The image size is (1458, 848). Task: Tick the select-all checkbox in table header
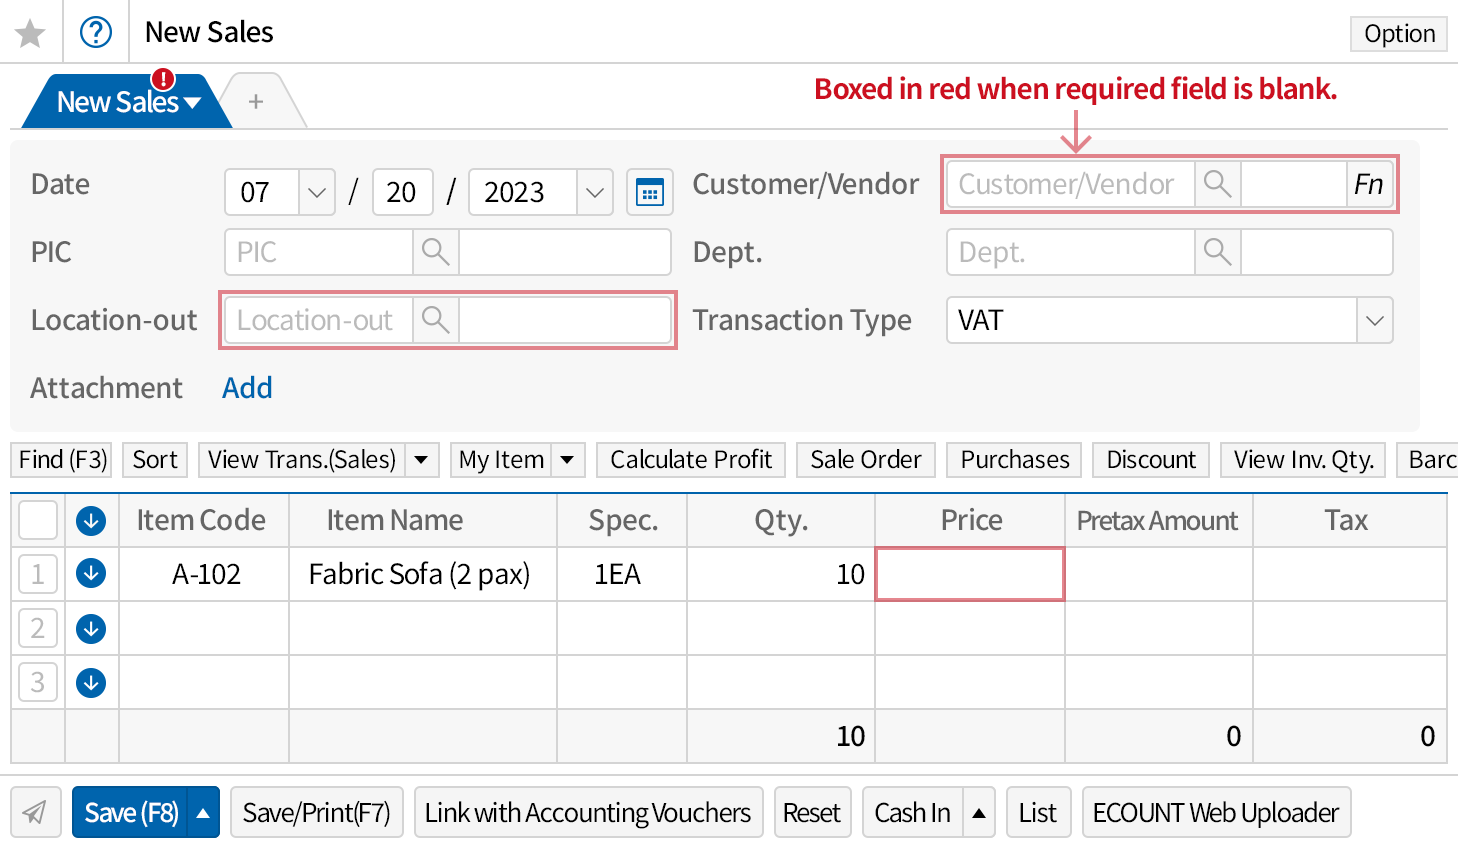tap(38, 520)
